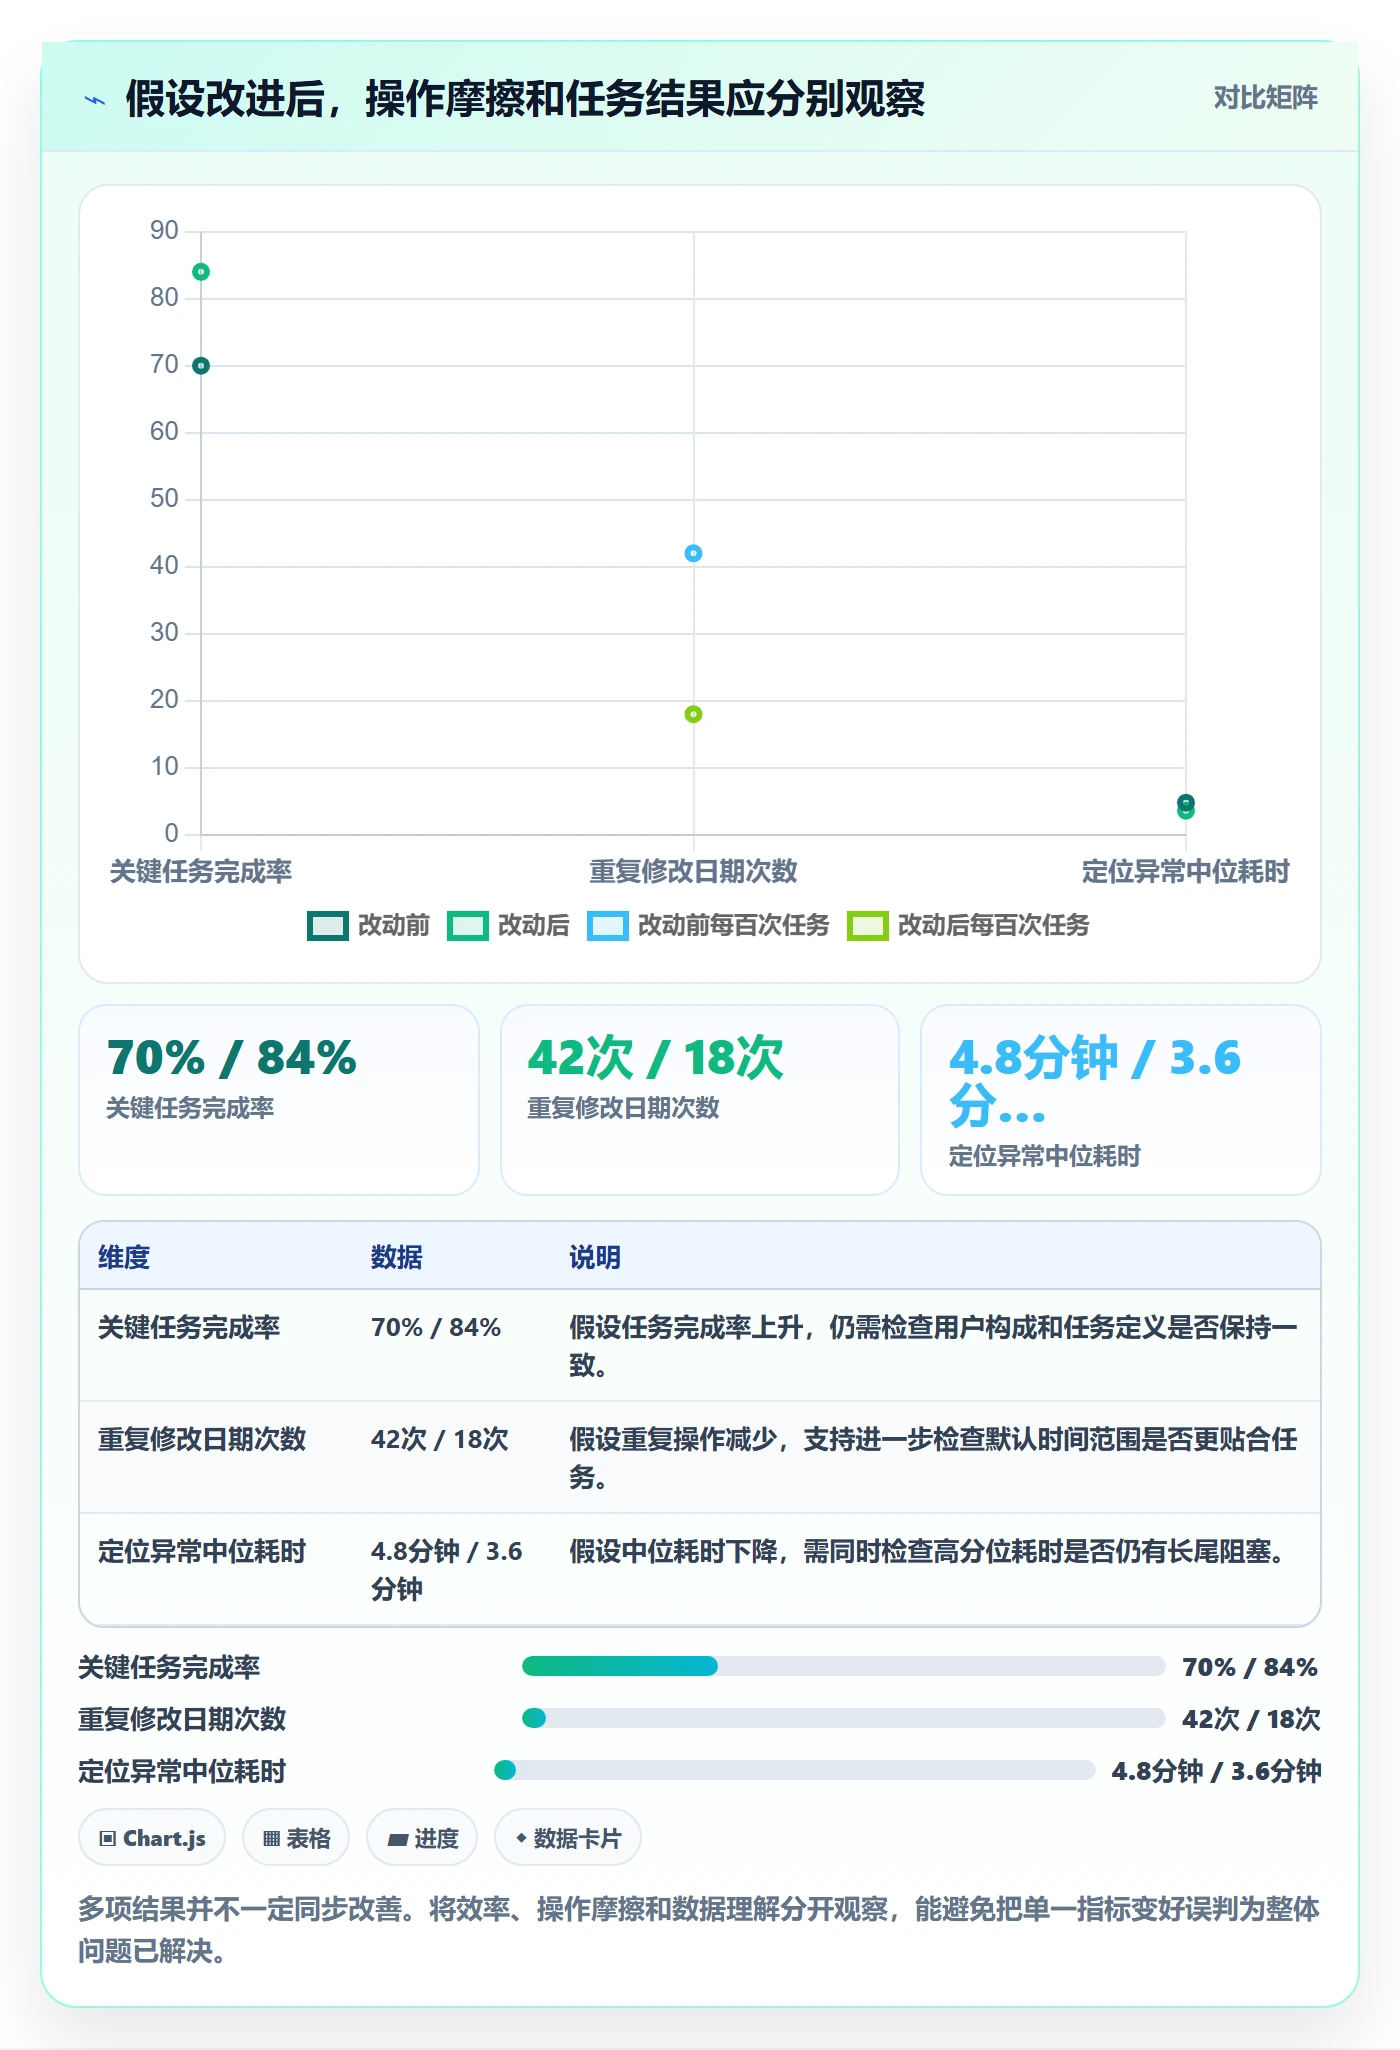
Task: Click the y-axis label 90
Action: [x=164, y=231]
